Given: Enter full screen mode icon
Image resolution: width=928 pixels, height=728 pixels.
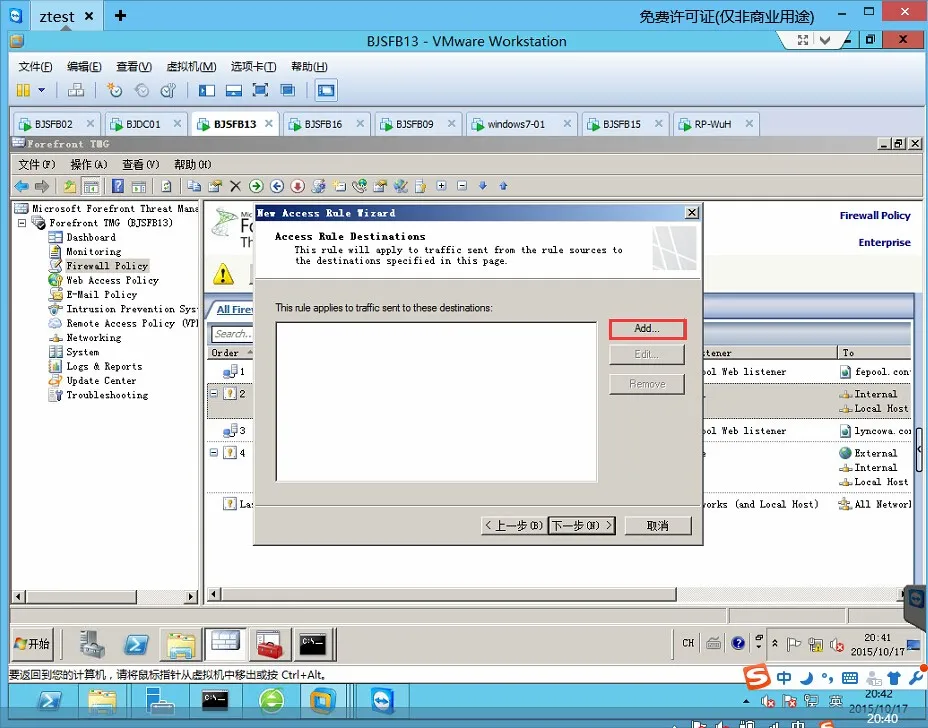Looking at the screenshot, I should 260,90.
